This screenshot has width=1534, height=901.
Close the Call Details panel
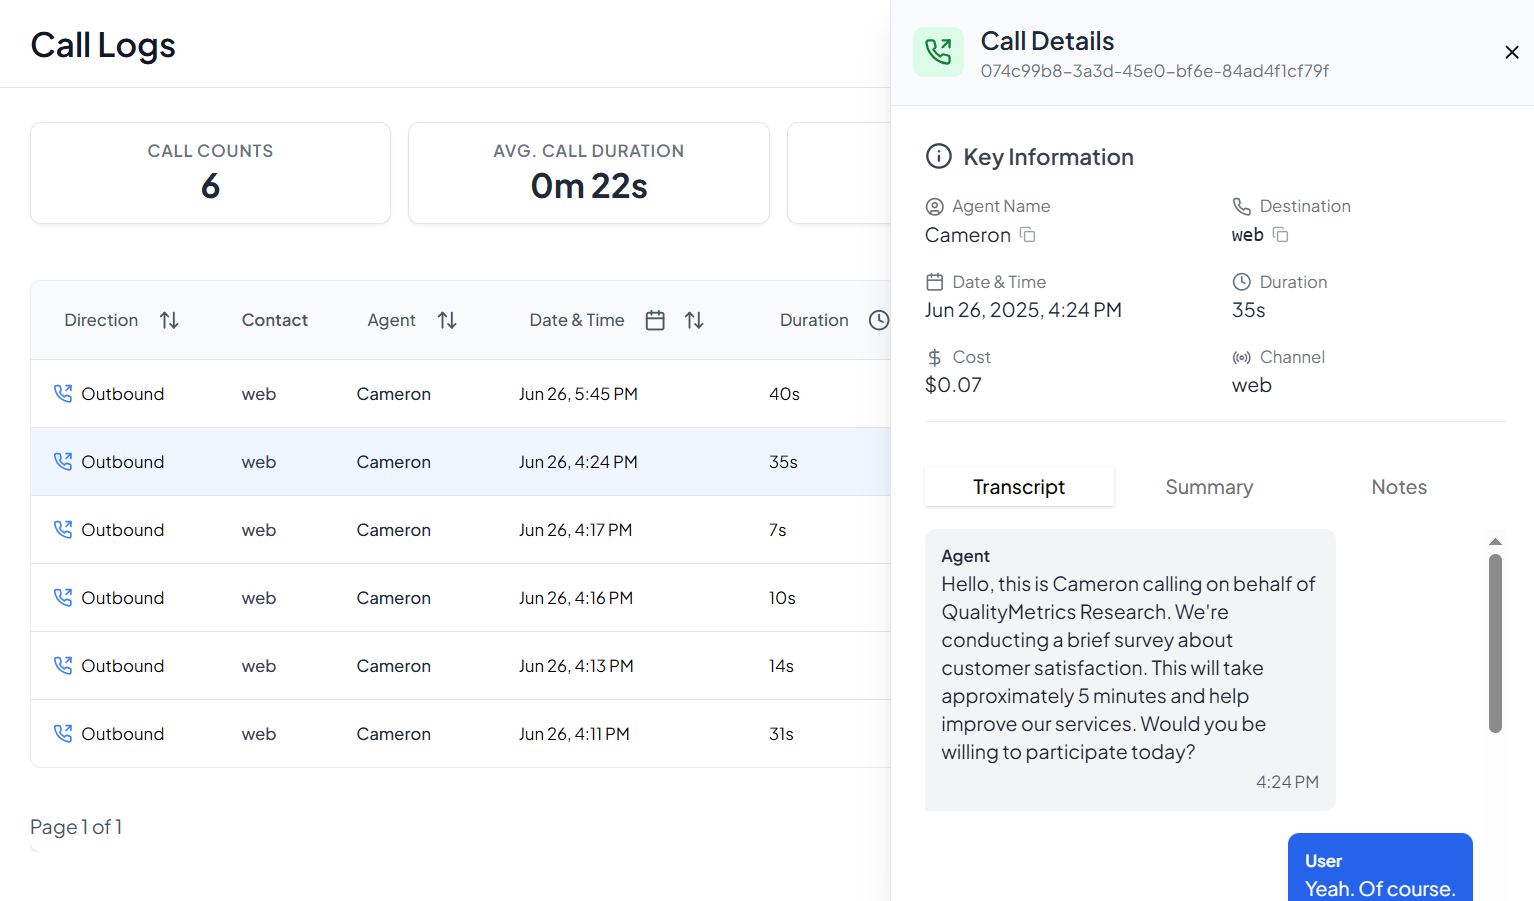click(x=1511, y=52)
